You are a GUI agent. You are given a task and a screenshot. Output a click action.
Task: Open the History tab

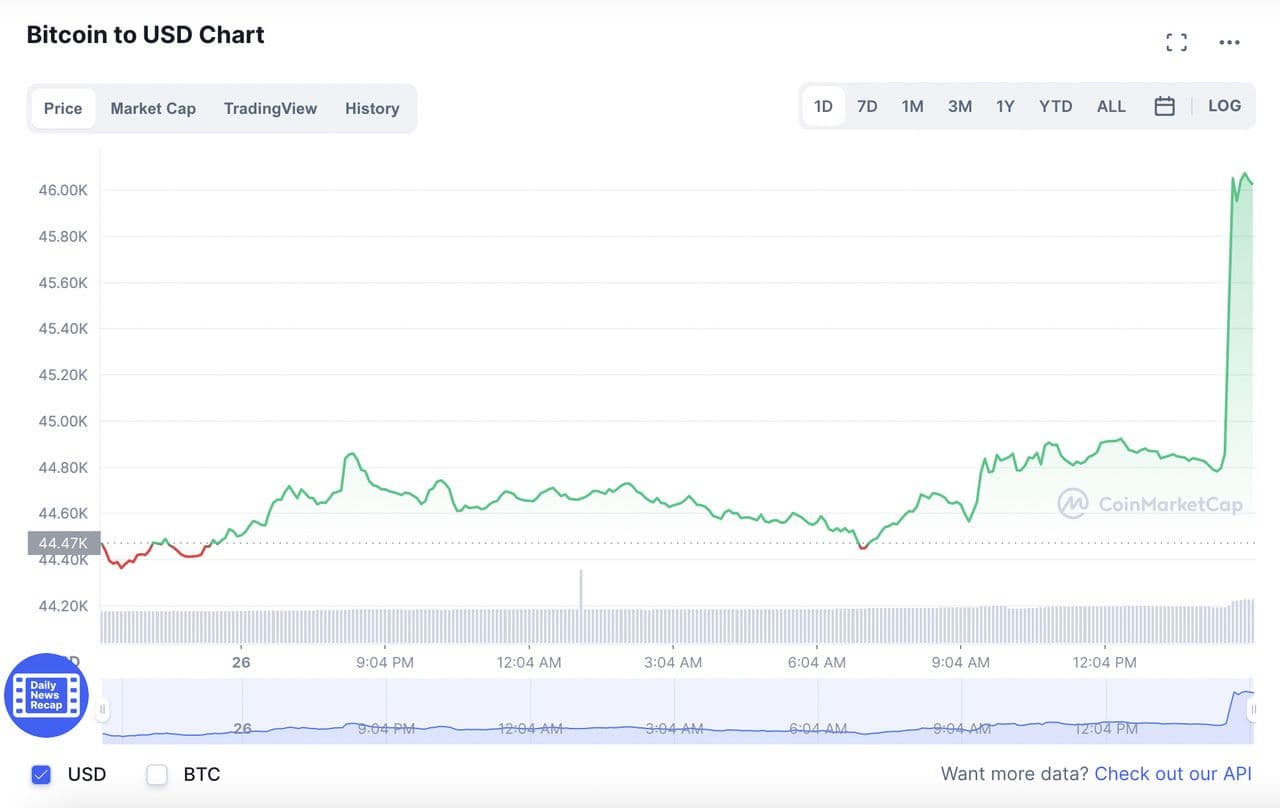[372, 108]
